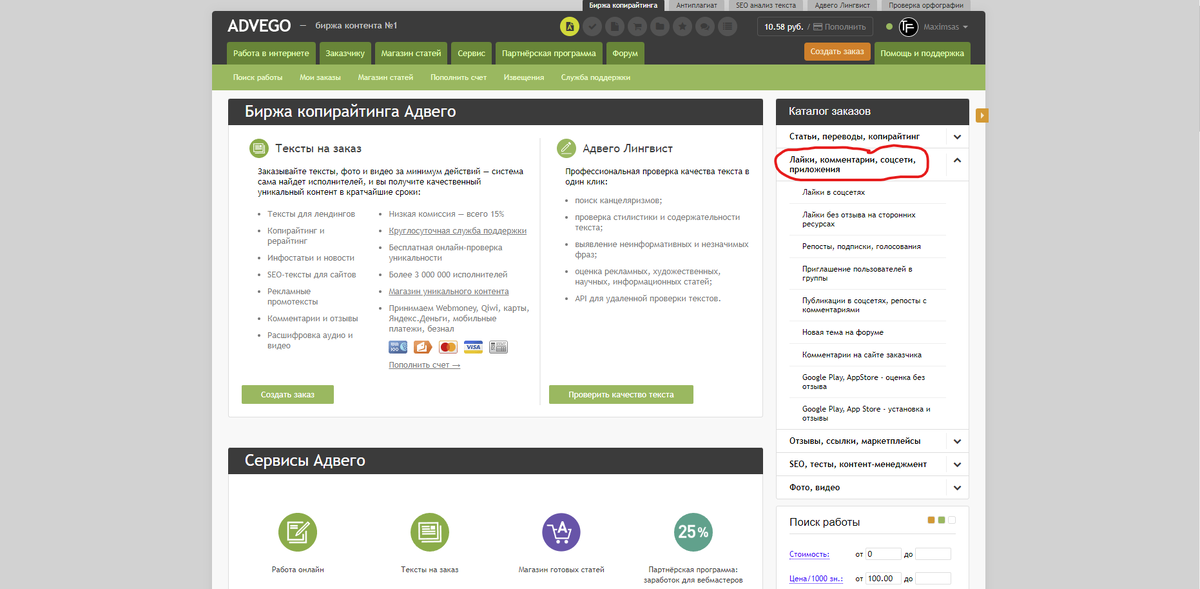Click Проверить качество текста button

click(x=621, y=394)
